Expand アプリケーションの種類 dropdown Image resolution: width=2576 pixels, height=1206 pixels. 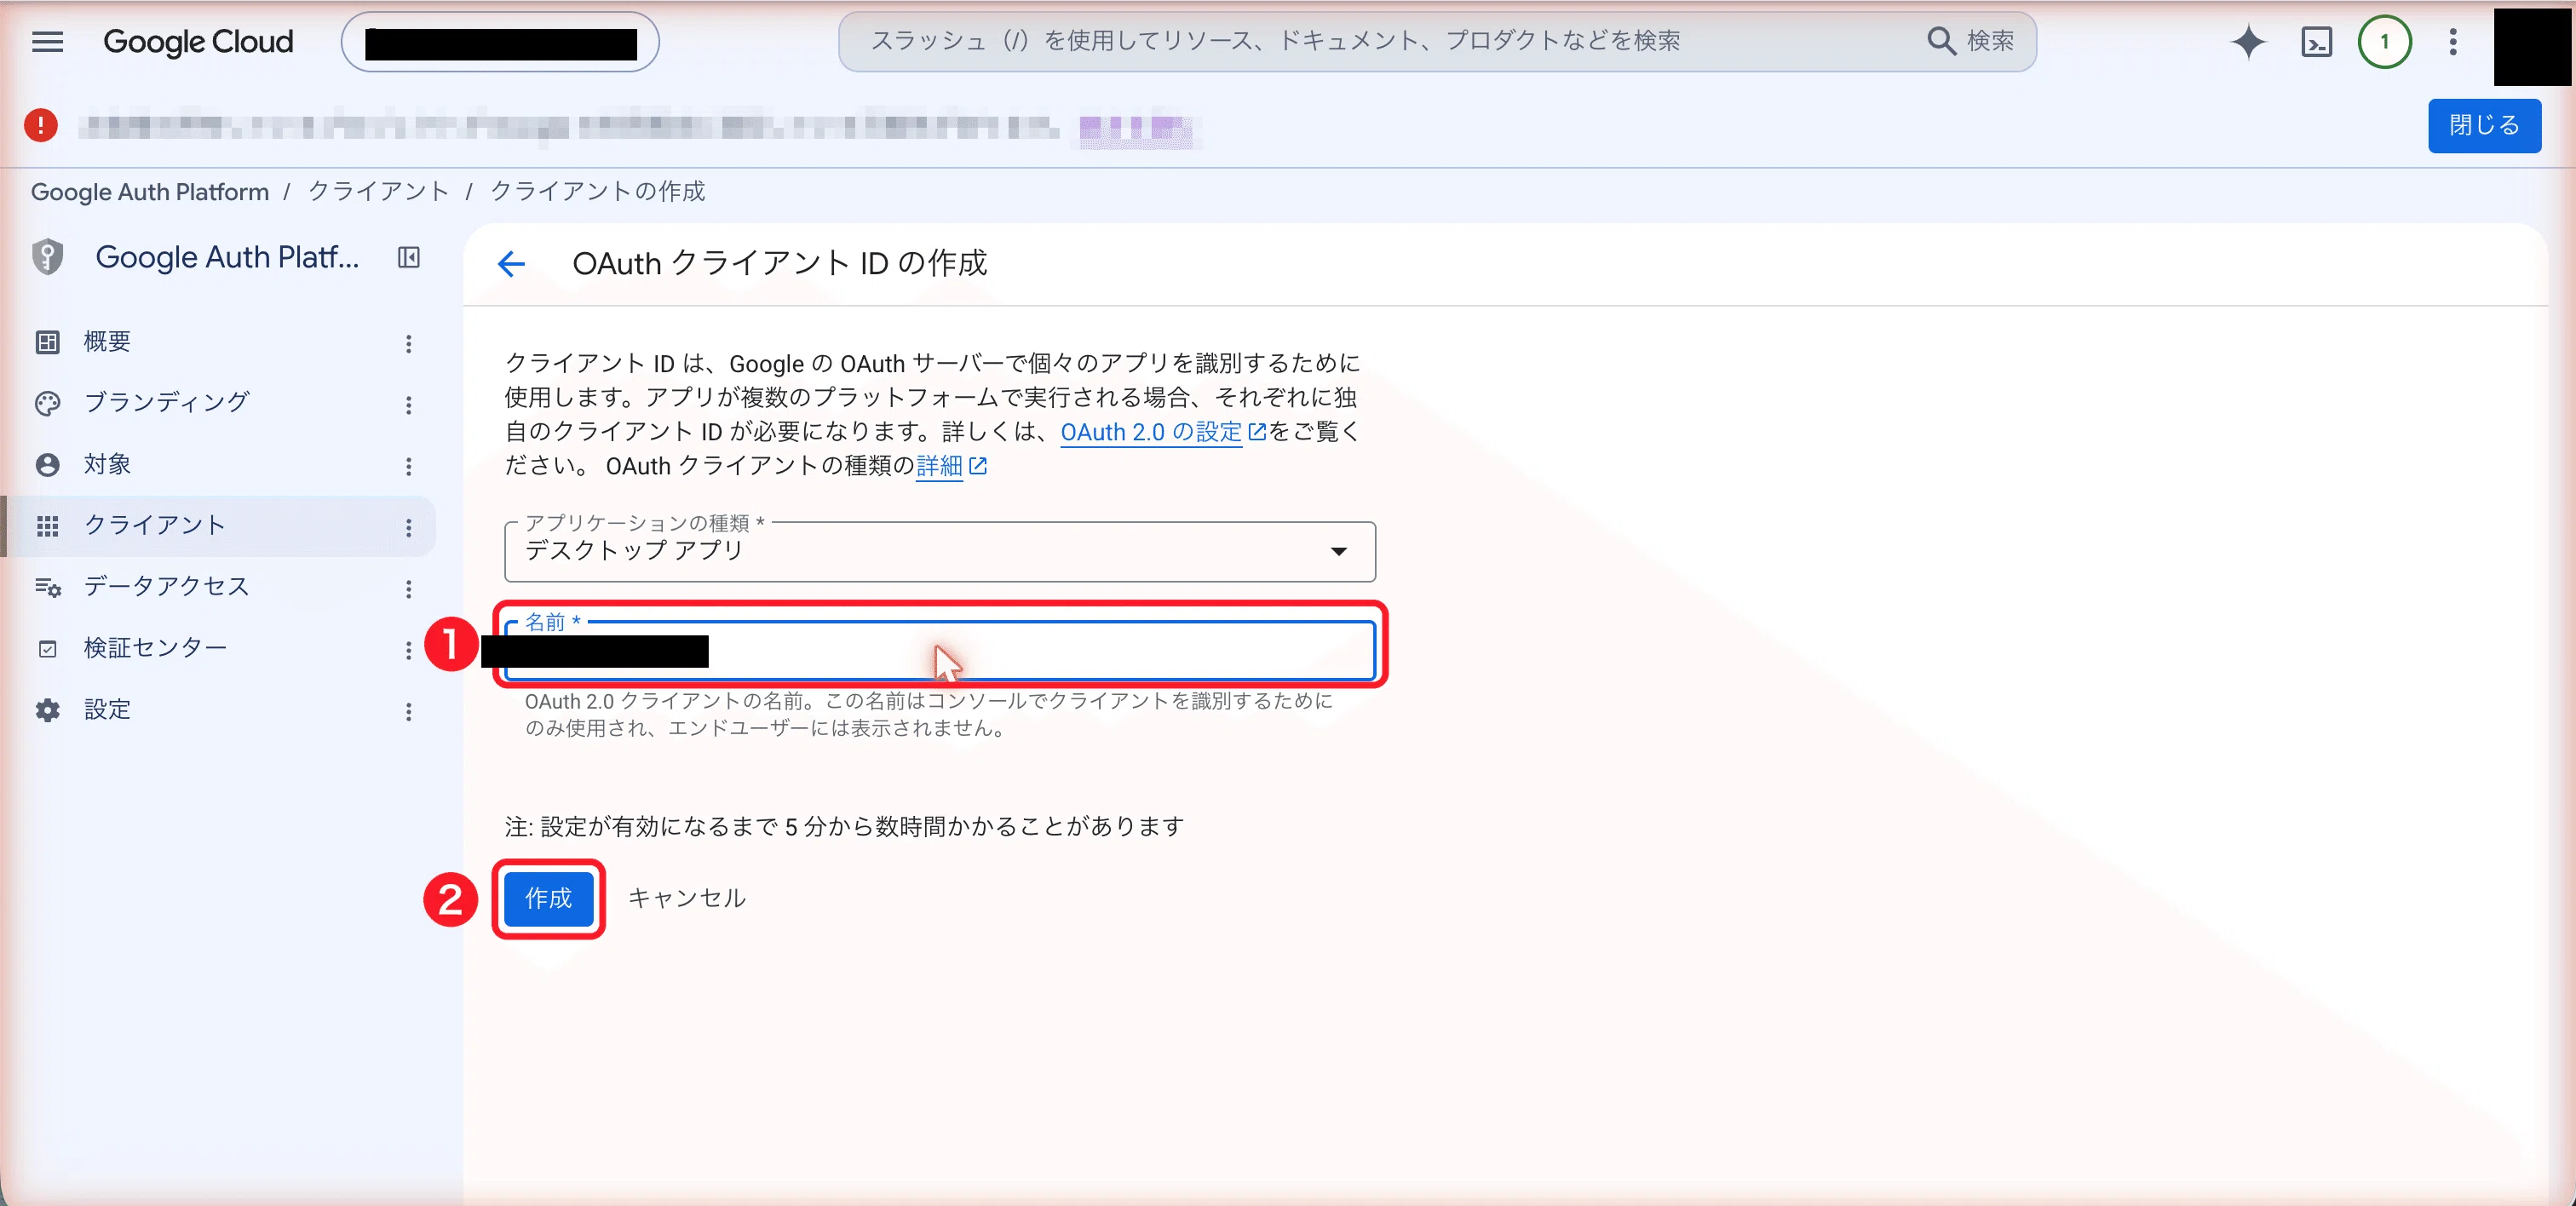point(940,551)
